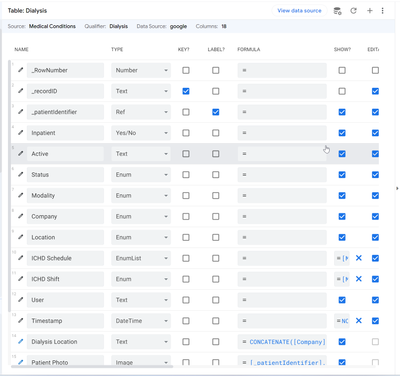Open the ICHD Shift show formula expression

click(x=342, y=279)
